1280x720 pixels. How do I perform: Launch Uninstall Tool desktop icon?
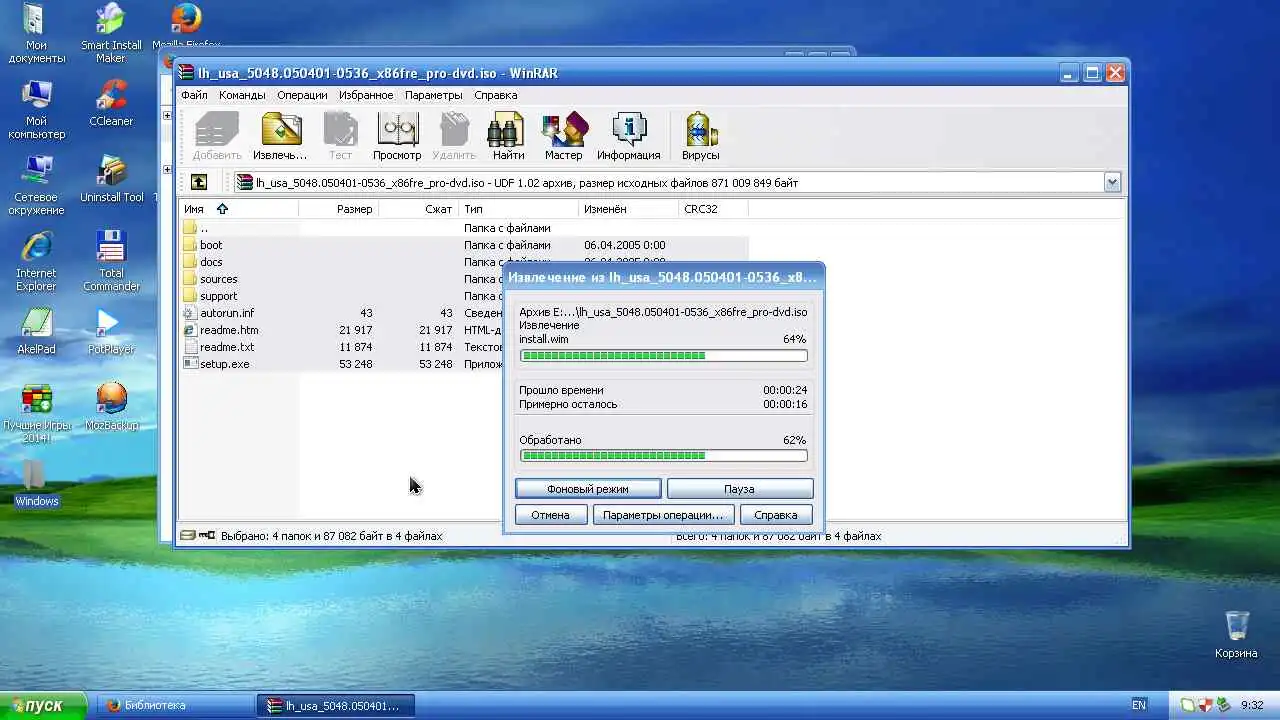point(111,180)
